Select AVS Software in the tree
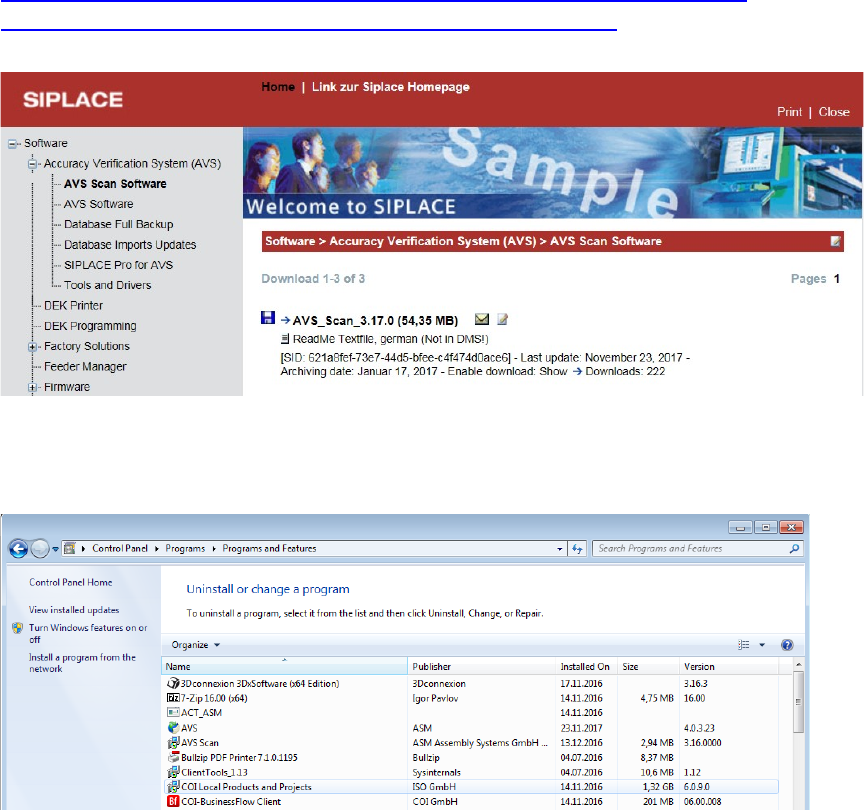 (x=99, y=204)
